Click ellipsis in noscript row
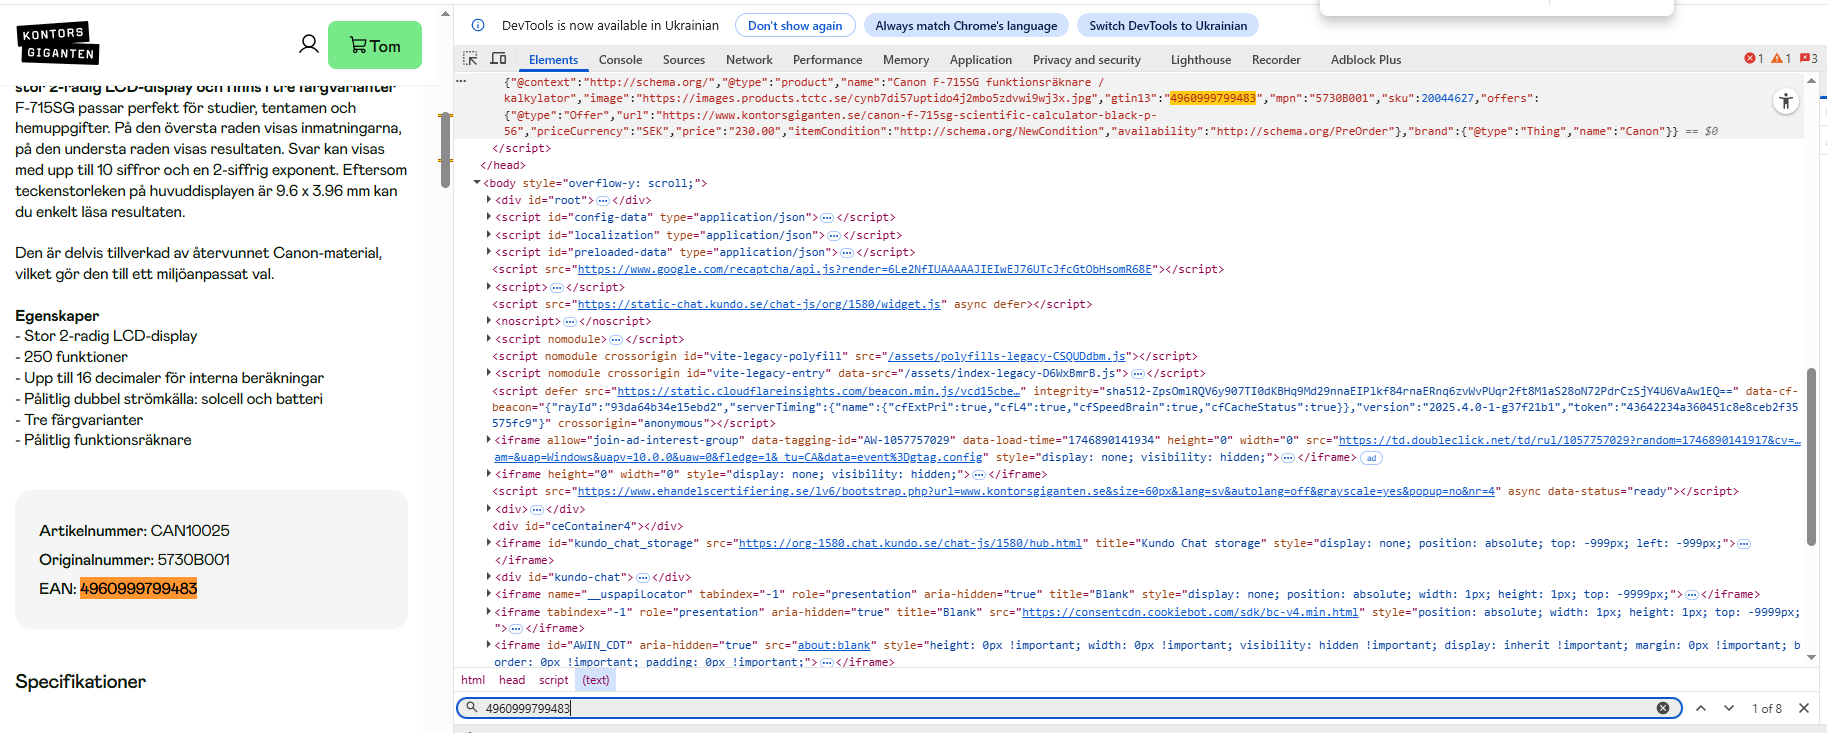Screen dimensions: 1827x733 [x=570, y=322]
